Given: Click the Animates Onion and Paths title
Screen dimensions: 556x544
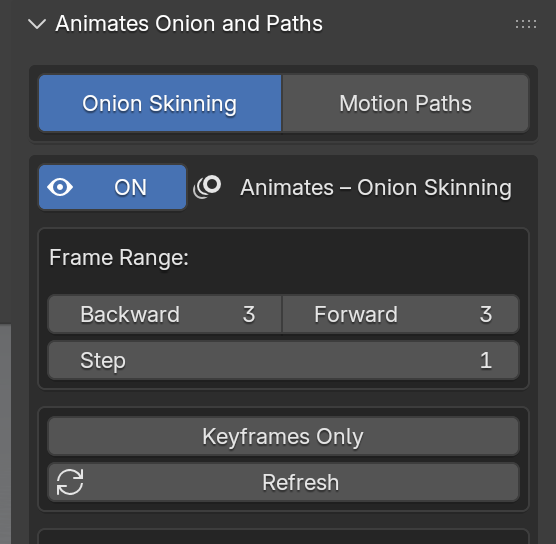Looking at the screenshot, I should tap(189, 24).
